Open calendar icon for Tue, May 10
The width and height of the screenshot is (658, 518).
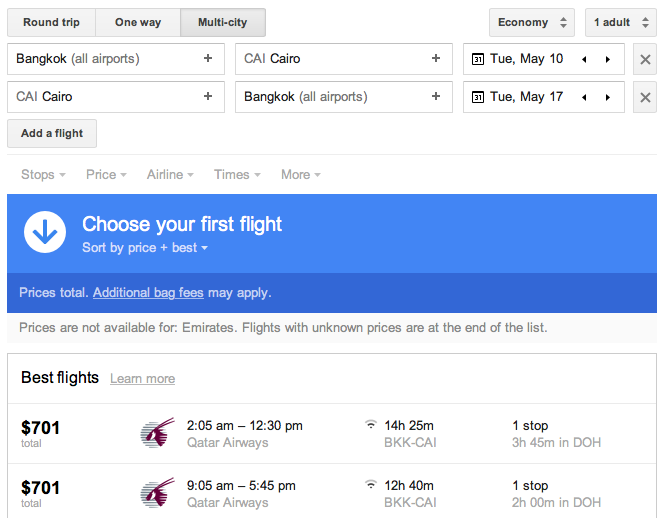click(x=478, y=59)
